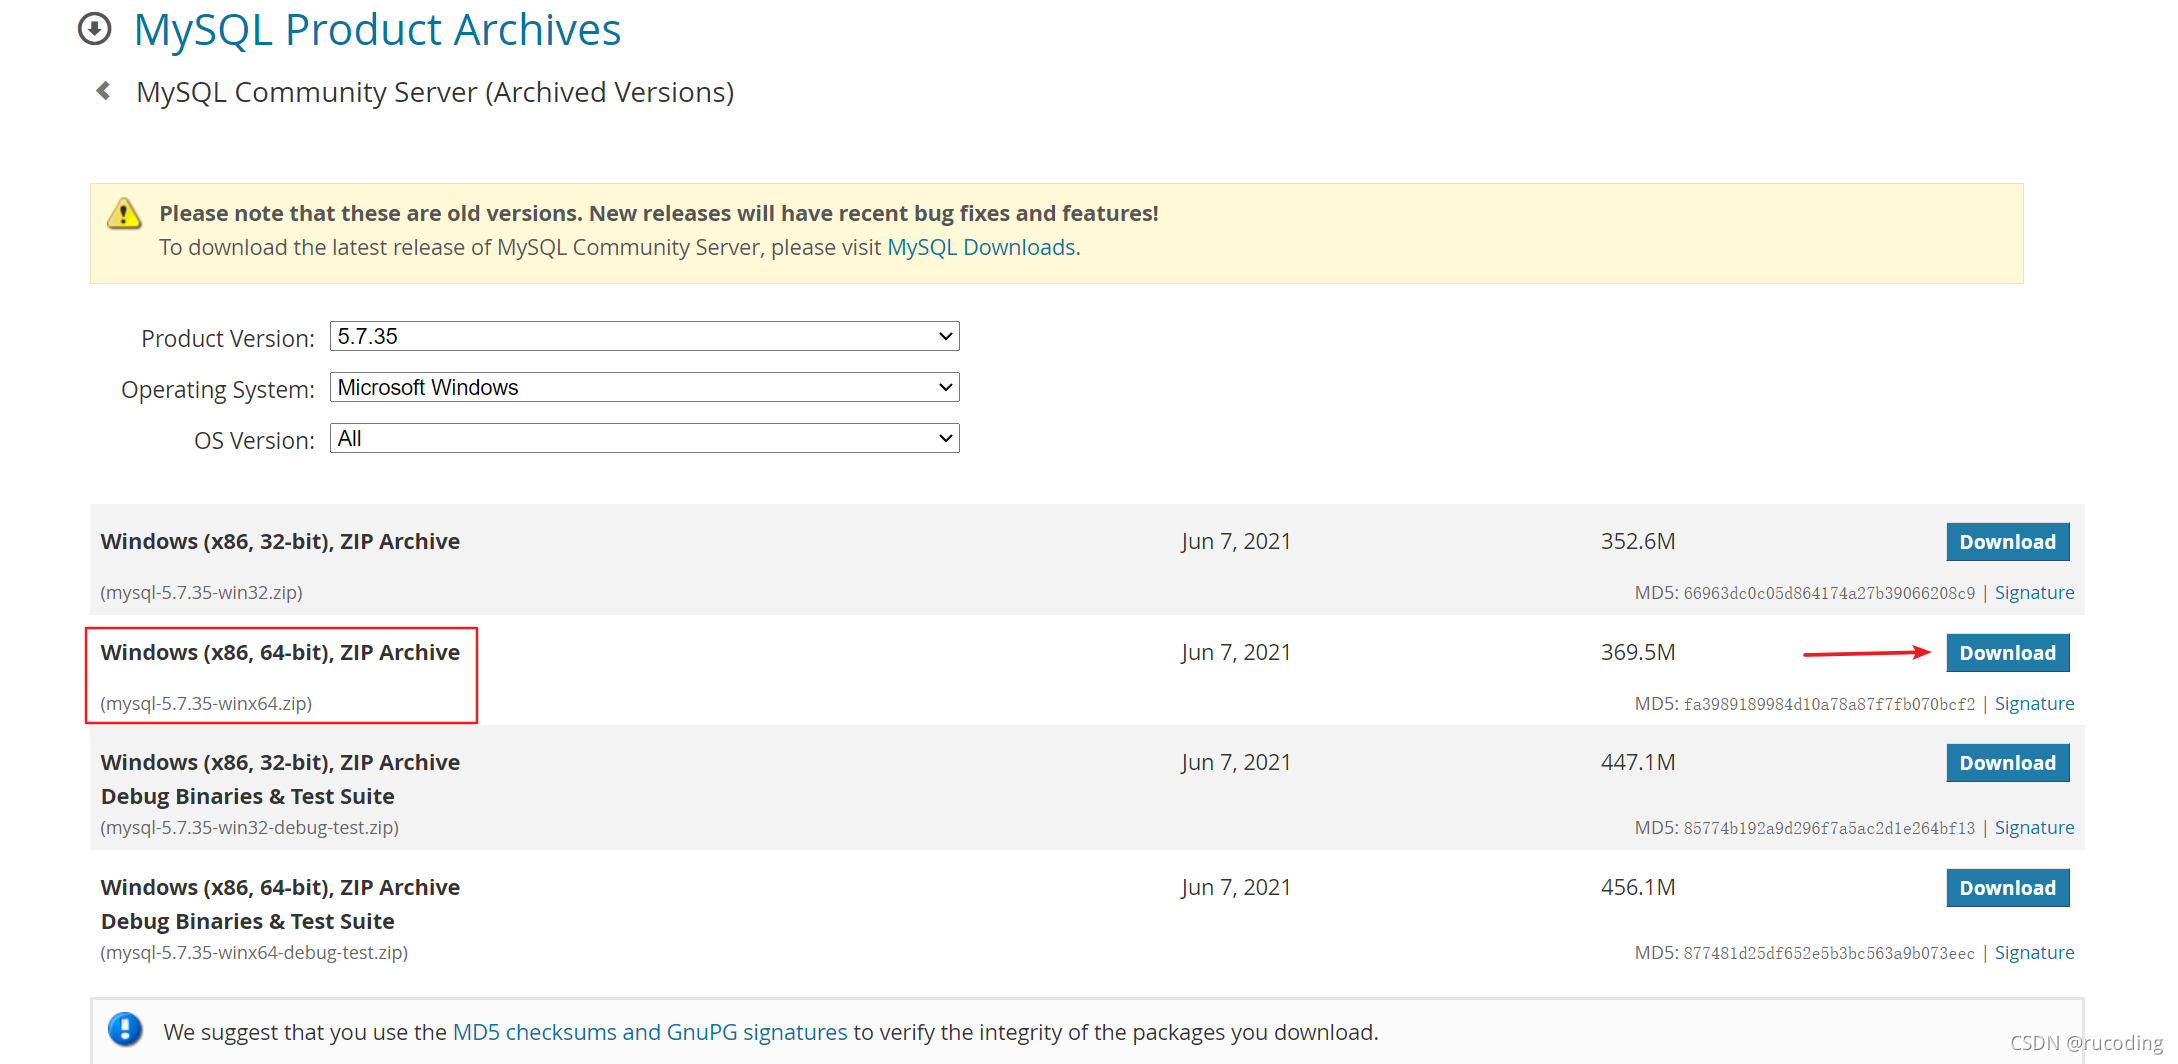Image resolution: width=2178 pixels, height=1064 pixels.
Task: Select the file name (mysql-5.7.35-winx64-debug-test.zip)
Action: click(x=254, y=953)
